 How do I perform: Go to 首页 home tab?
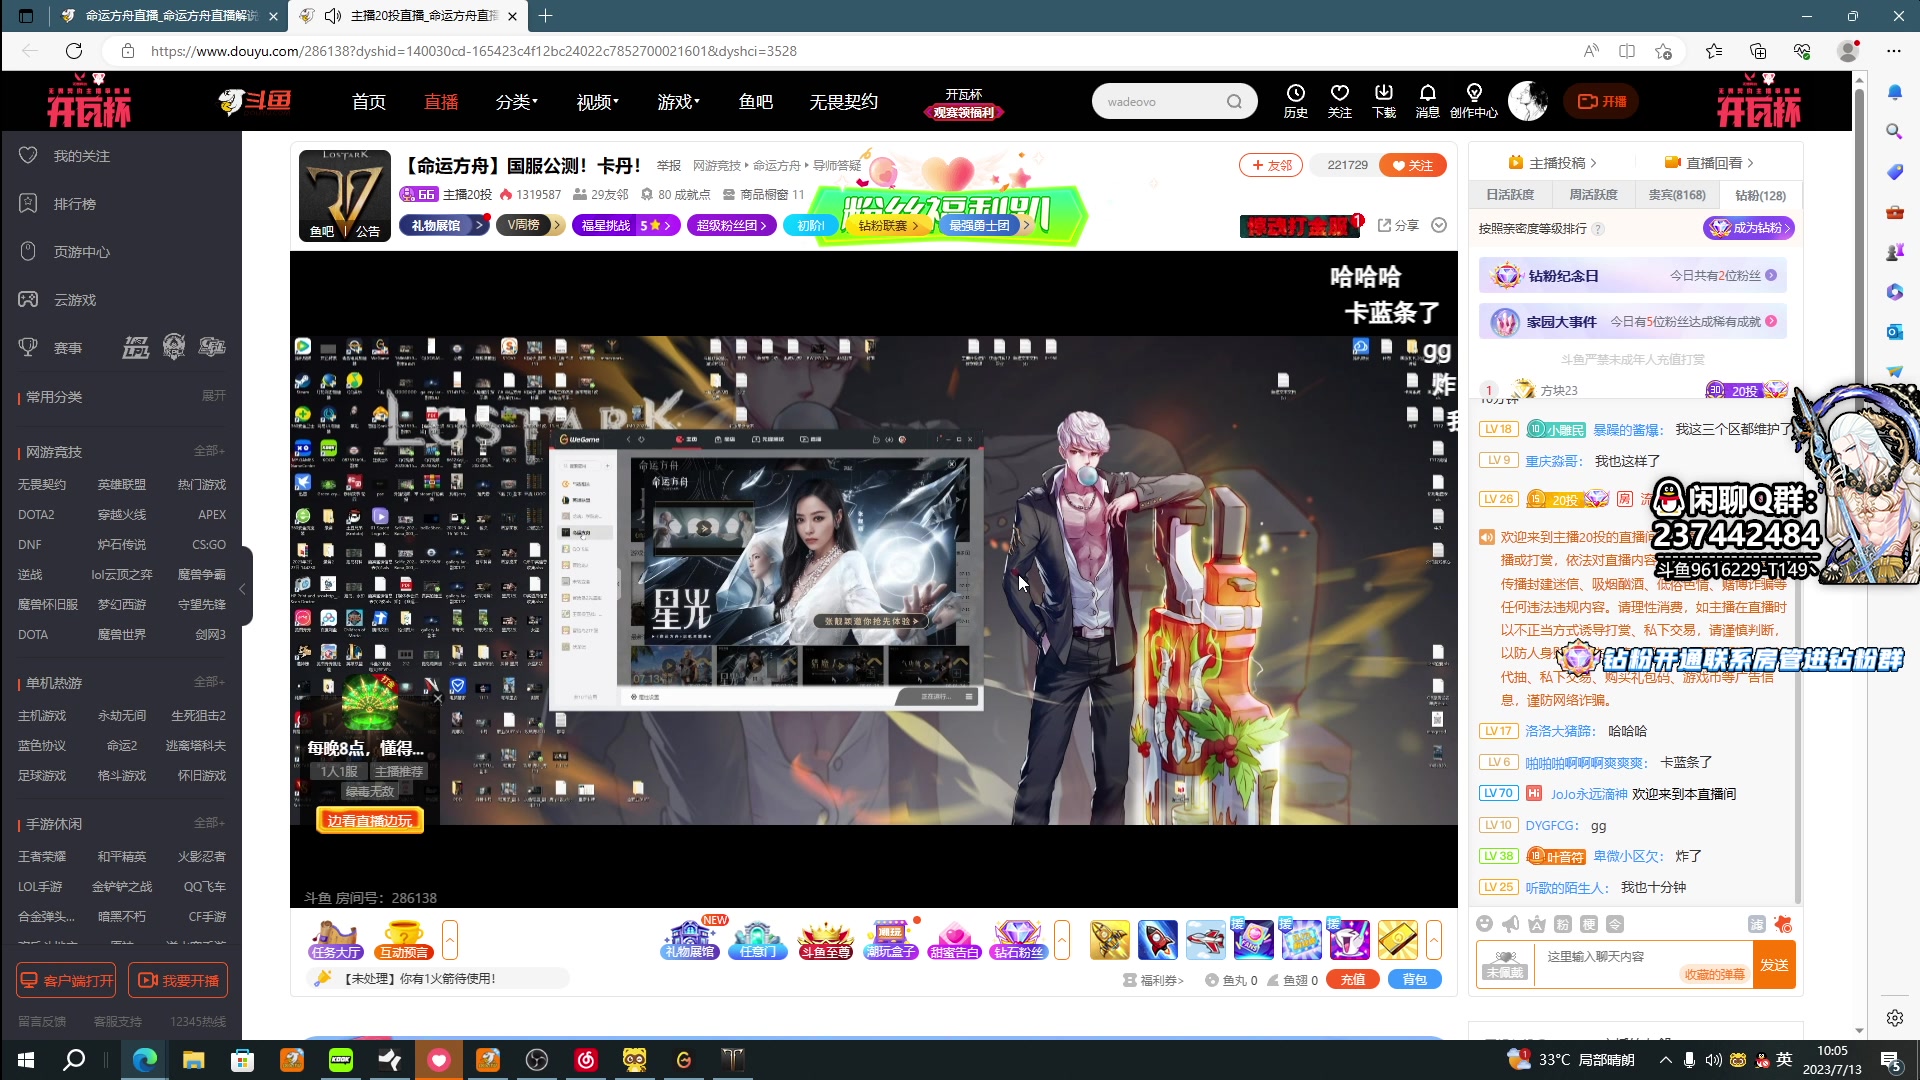coord(368,102)
